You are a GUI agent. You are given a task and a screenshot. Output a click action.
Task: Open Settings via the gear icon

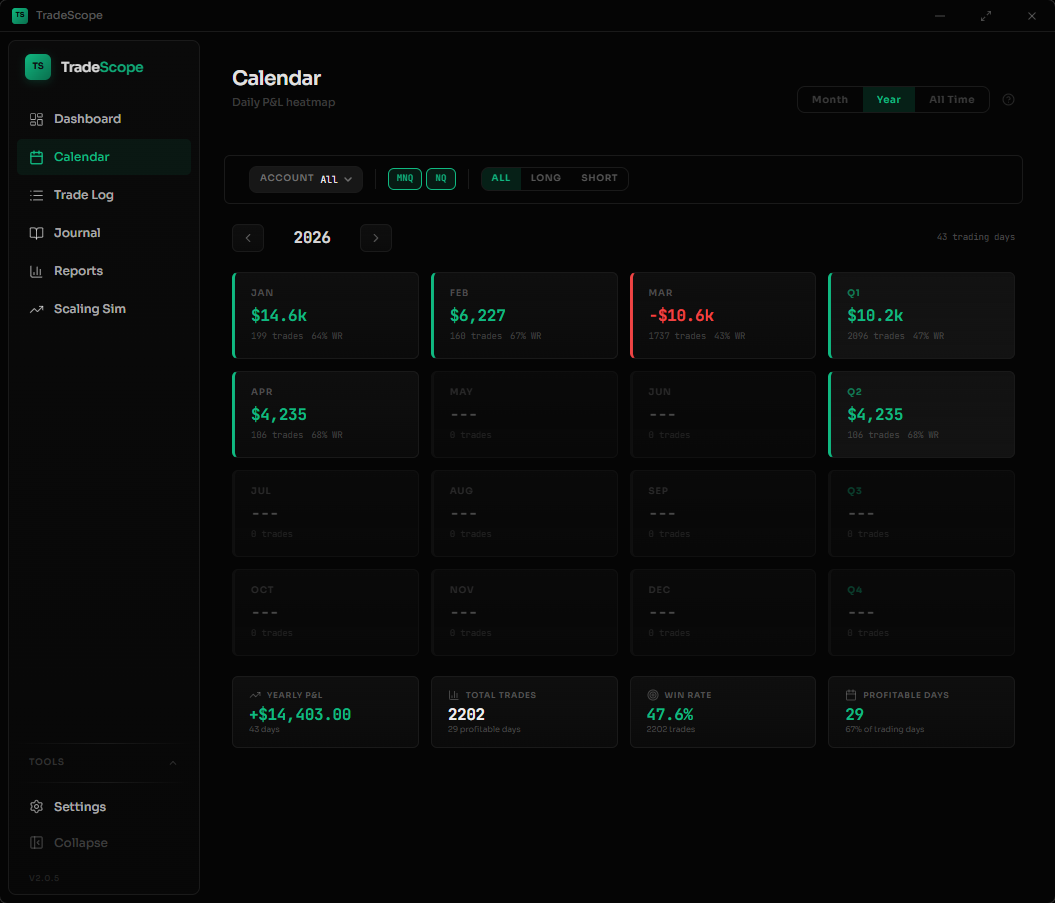37,807
